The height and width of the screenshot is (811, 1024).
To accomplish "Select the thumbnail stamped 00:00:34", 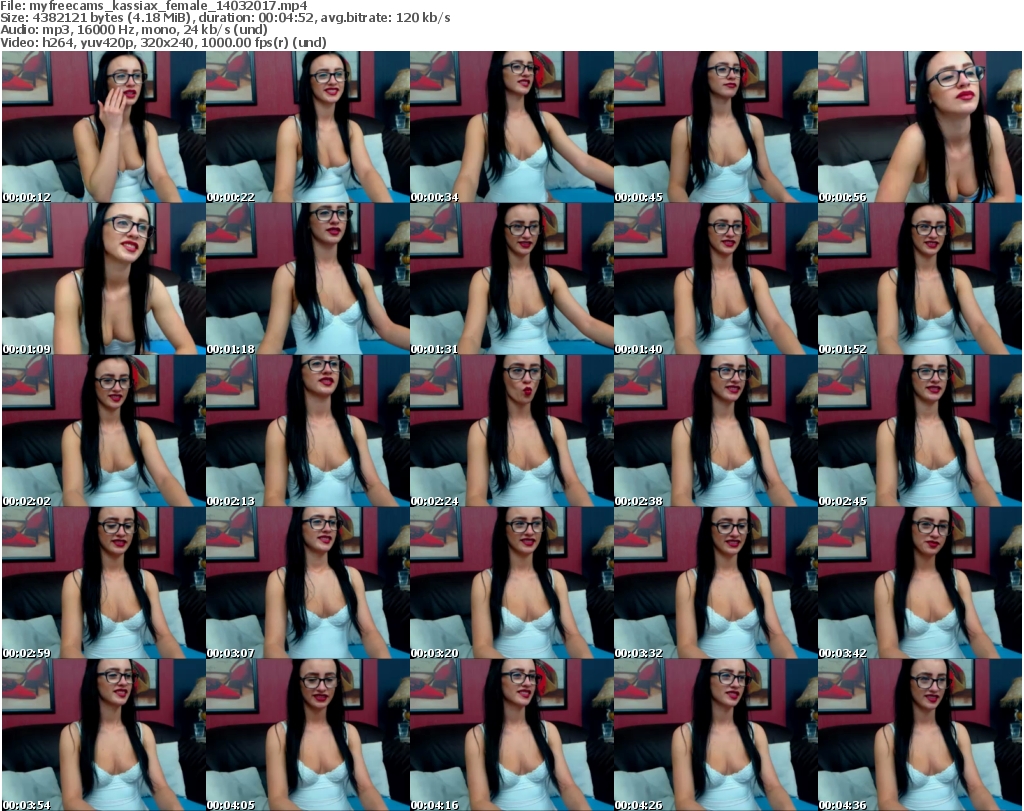I will (511, 127).
